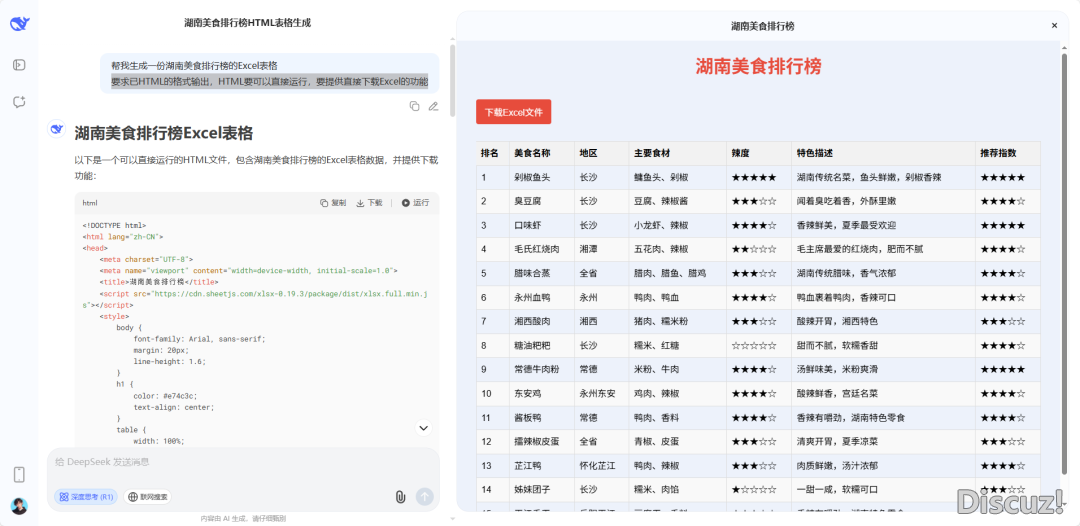
Task: Click the 特色描述 column header
Action: tap(883, 153)
